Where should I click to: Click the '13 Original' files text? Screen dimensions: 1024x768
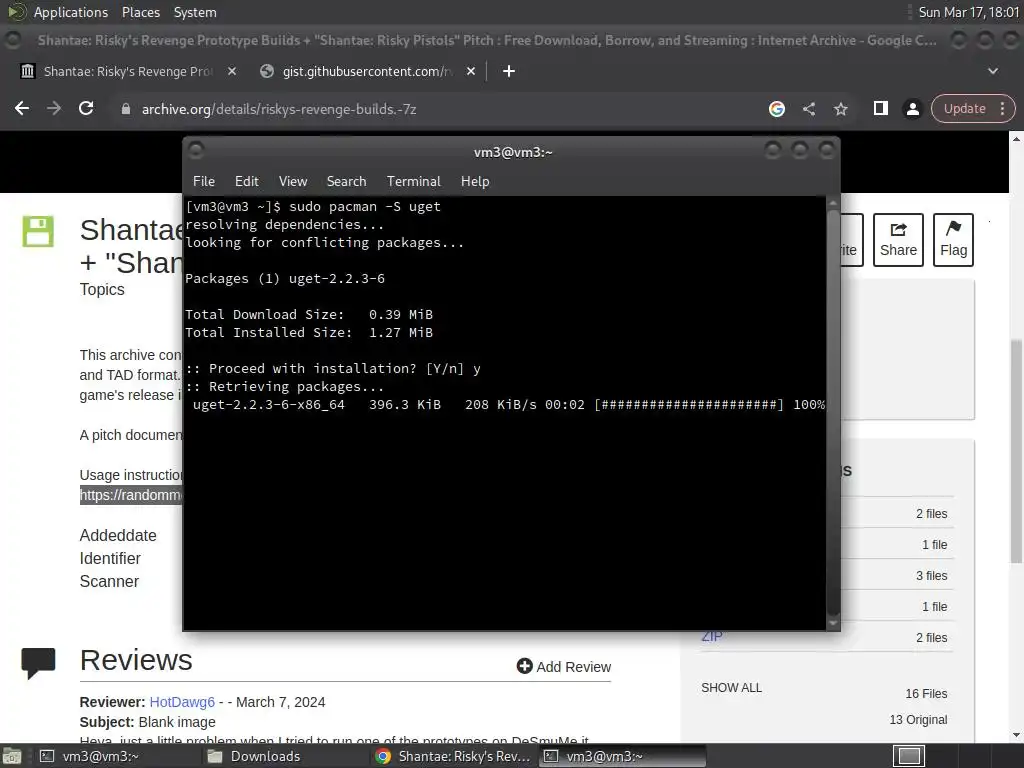(x=918, y=720)
